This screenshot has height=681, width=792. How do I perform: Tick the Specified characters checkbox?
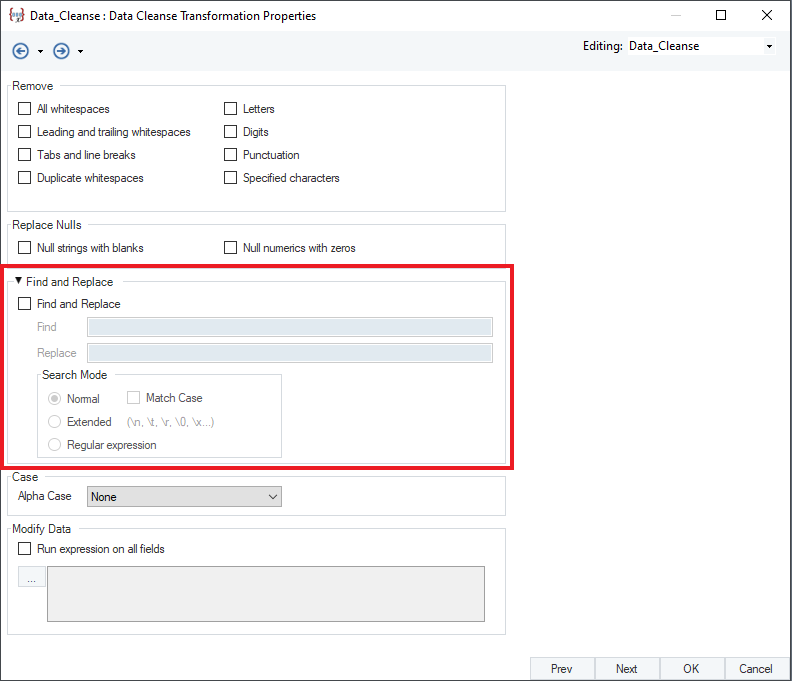[231, 178]
